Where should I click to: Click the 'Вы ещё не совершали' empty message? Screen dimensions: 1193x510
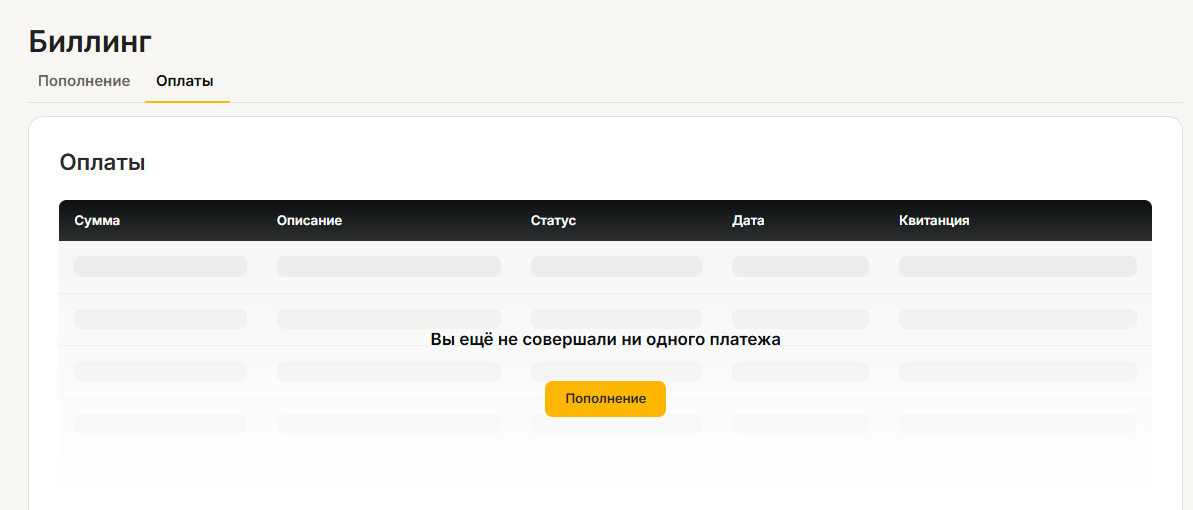tap(605, 340)
